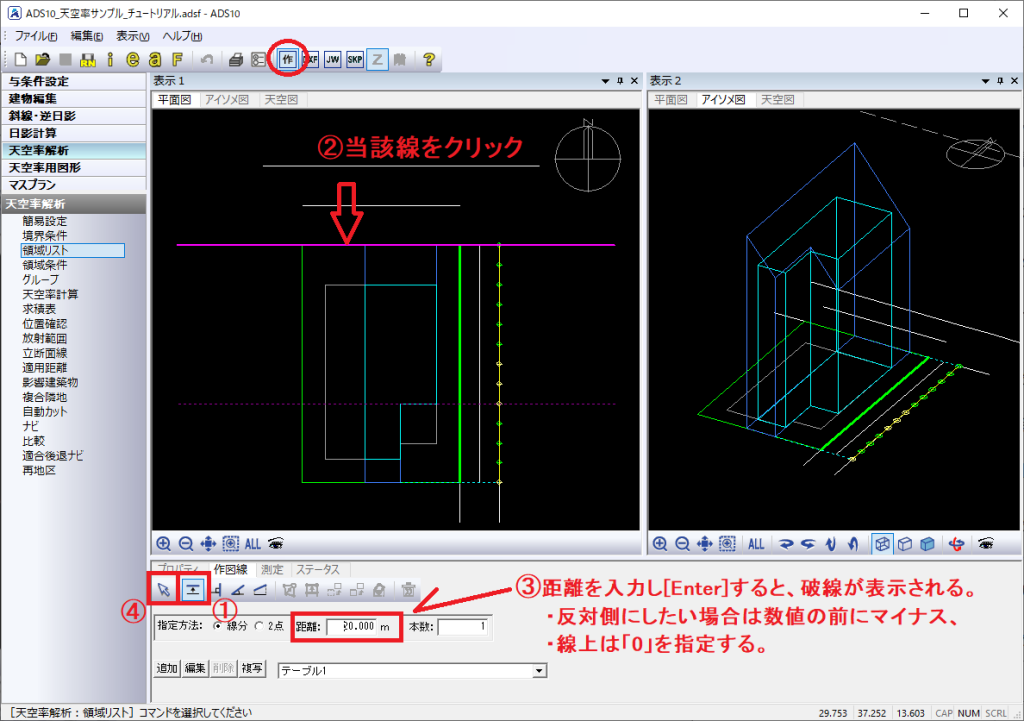Toggle the eye visibility icon in 表示2
This screenshot has width=1024, height=721.
tap(986, 543)
